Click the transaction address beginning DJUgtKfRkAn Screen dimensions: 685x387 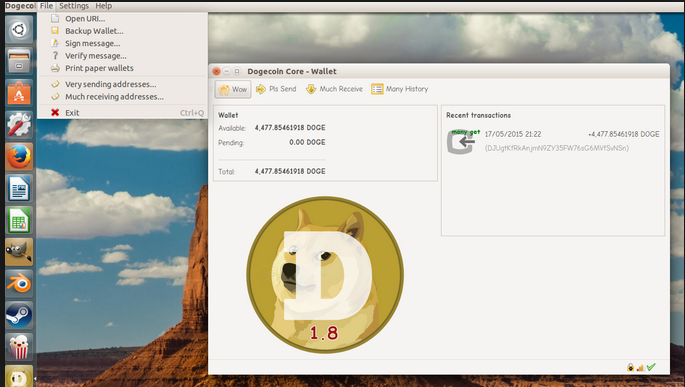point(557,148)
